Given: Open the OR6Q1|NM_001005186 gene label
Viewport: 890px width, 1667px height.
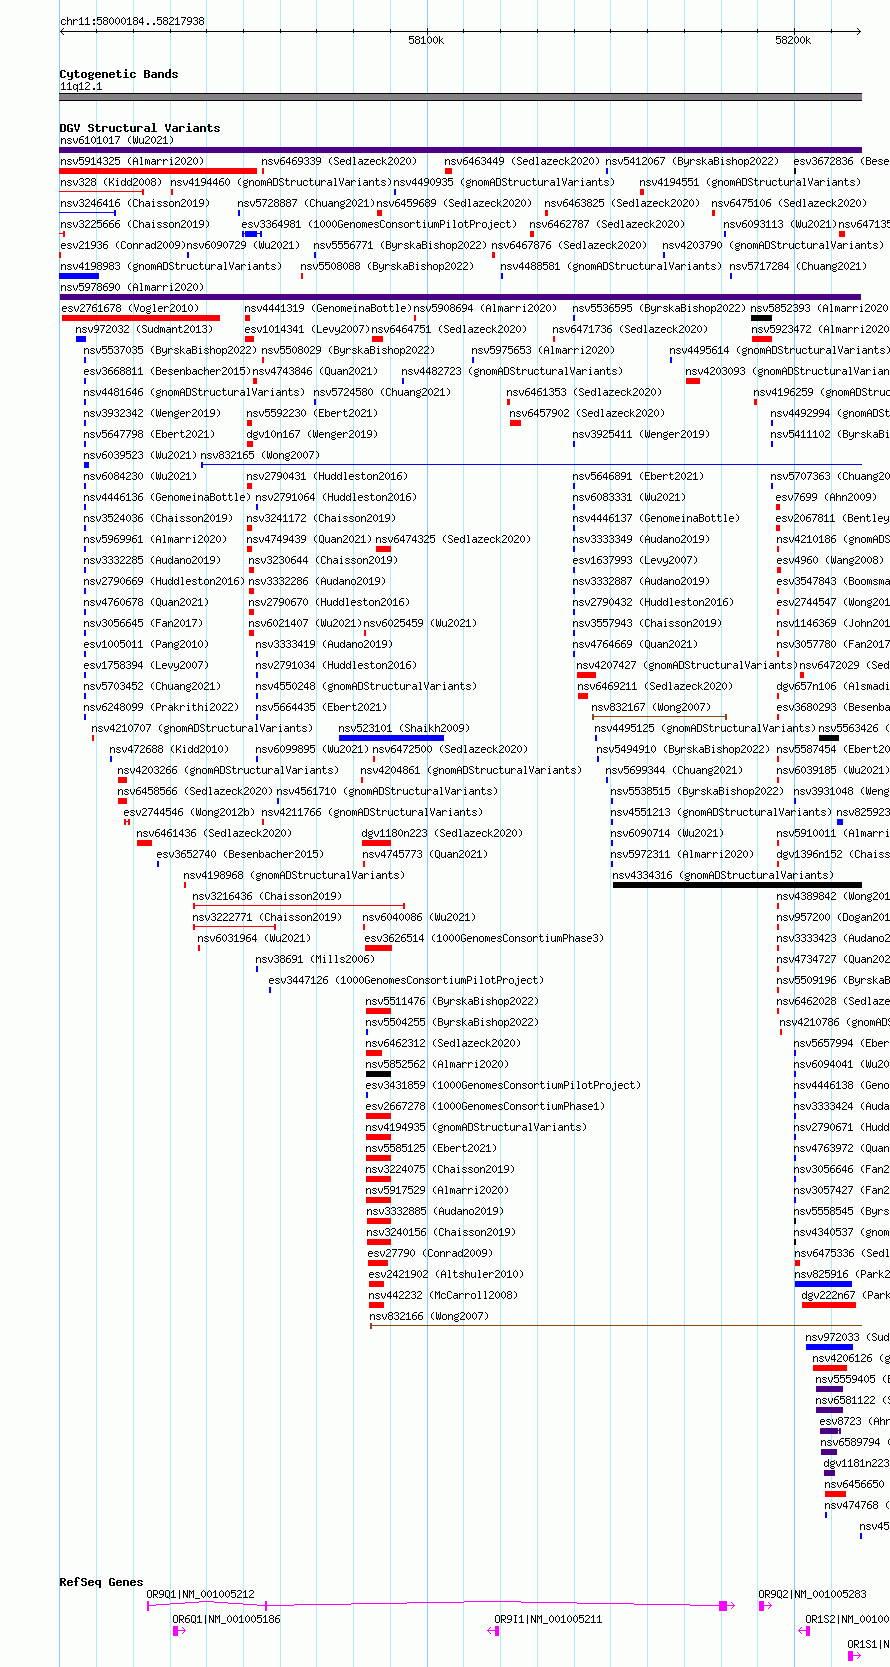Looking at the screenshot, I should [x=226, y=1619].
